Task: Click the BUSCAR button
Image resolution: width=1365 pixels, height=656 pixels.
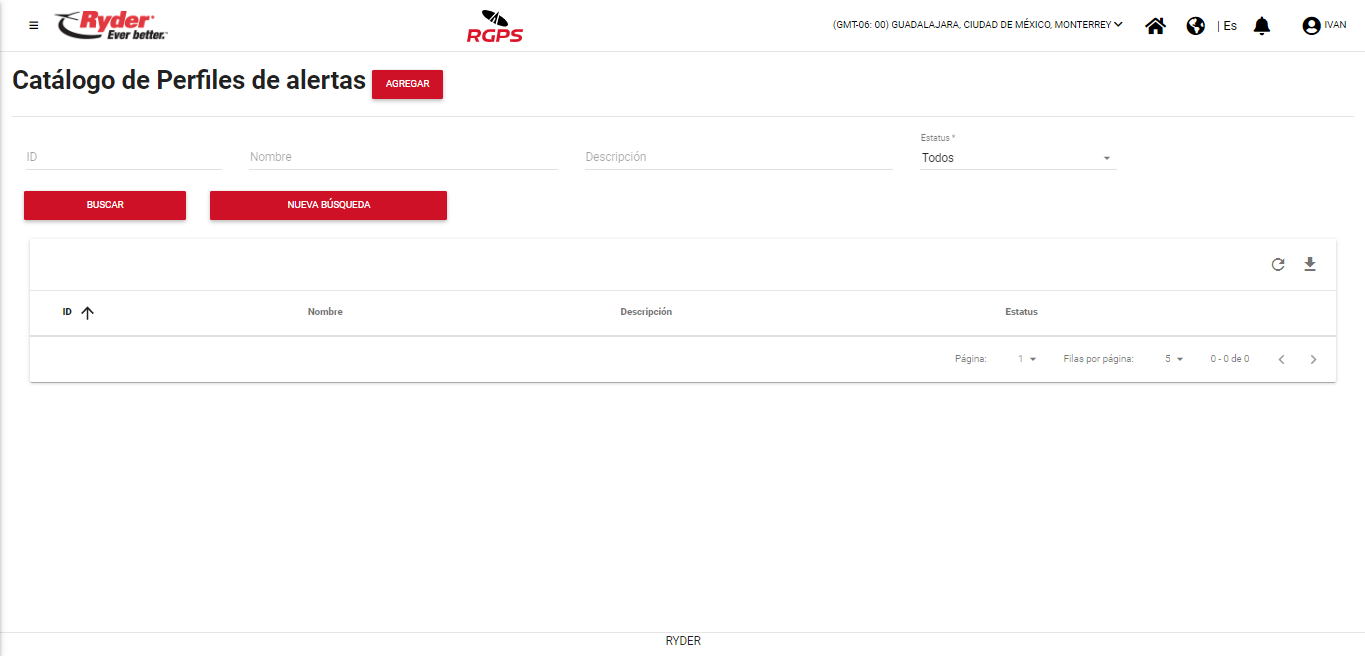Action: pos(105,205)
